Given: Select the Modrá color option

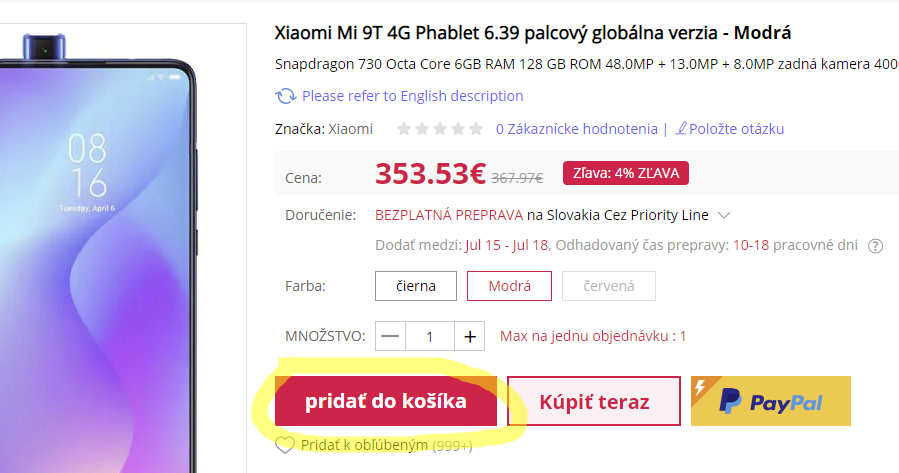Looking at the screenshot, I should tap(509, 286).
